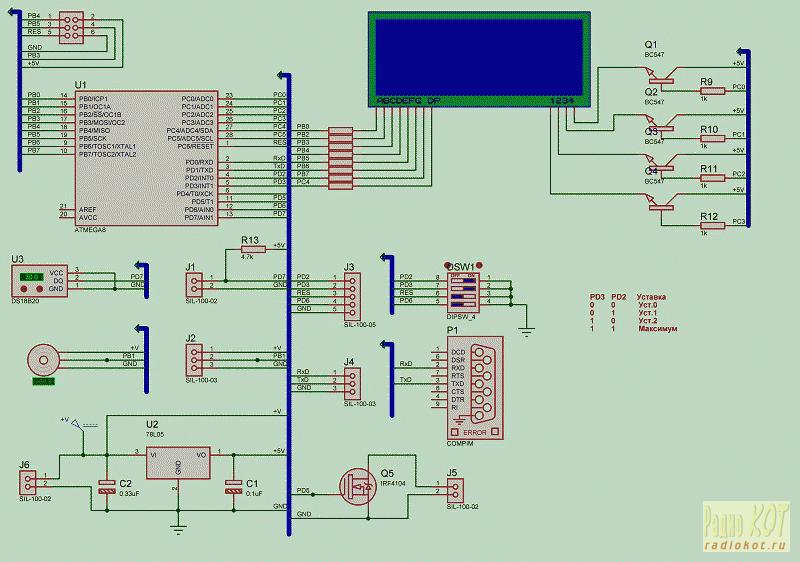Image resolution: width=800 pixels, height=562 pixels.
Task: Click the 'DIPSW_4' label below the DIP switch
Action: tap(461, 317)
